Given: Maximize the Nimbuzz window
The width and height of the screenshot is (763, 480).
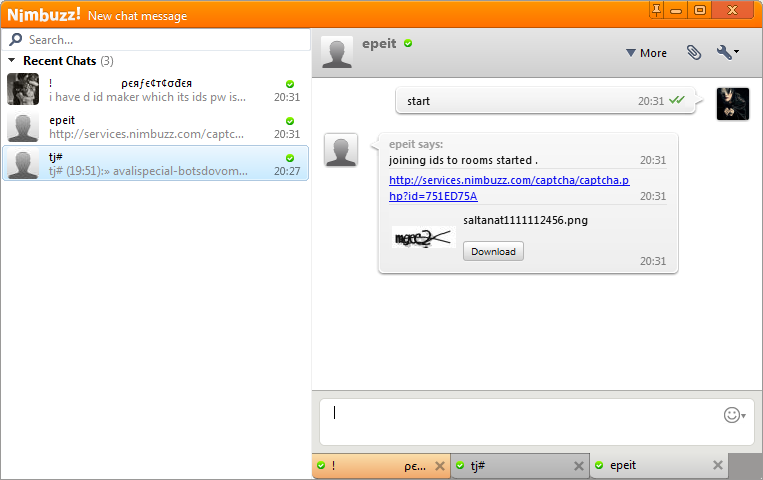Looking at the screenshot, I should 700,10.
